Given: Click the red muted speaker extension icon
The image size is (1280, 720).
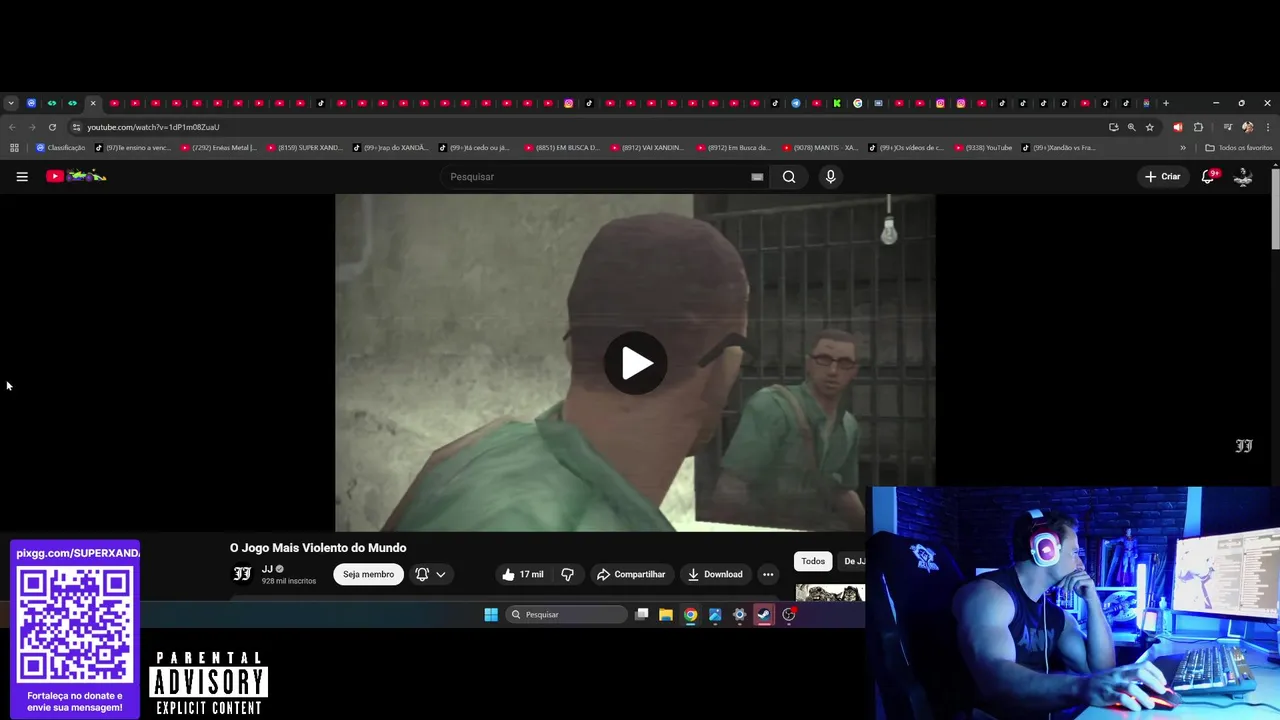Looking at the screenshot, I should point(1177,127).
